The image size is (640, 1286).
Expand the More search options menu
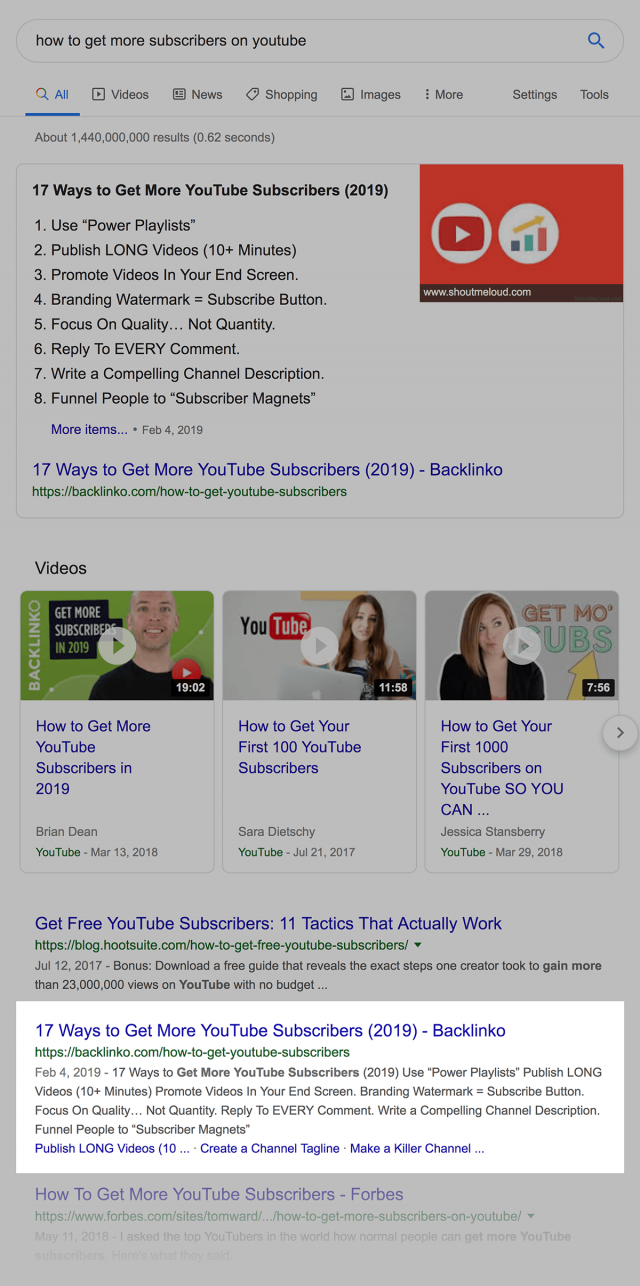(443, 94)
